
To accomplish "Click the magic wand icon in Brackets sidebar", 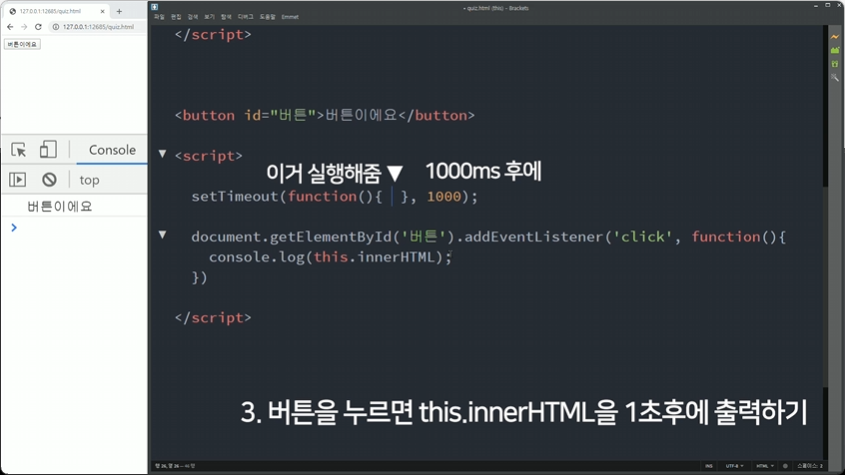I will click(835, 77).
